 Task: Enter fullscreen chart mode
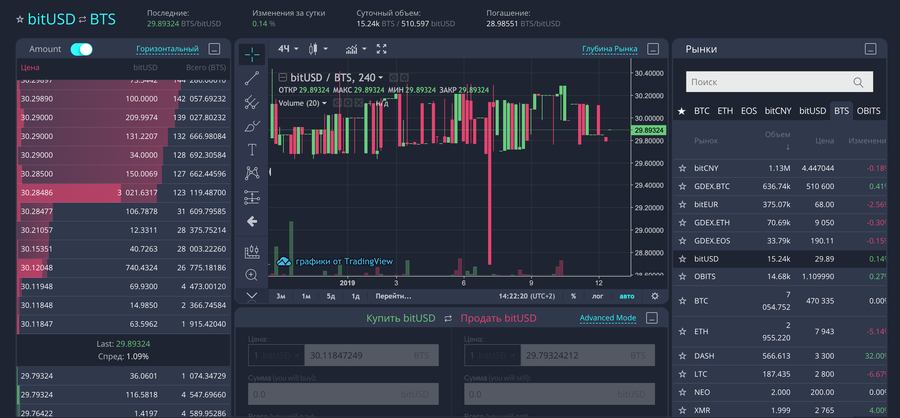381,48
